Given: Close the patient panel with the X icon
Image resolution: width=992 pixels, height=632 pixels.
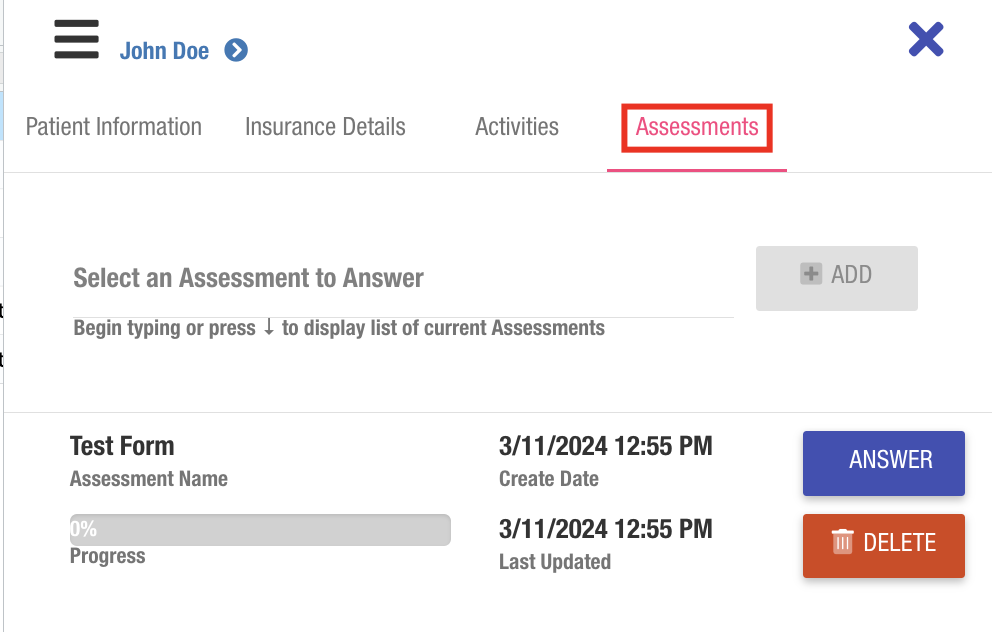Looking at the screenshot, I should (926, 40).
